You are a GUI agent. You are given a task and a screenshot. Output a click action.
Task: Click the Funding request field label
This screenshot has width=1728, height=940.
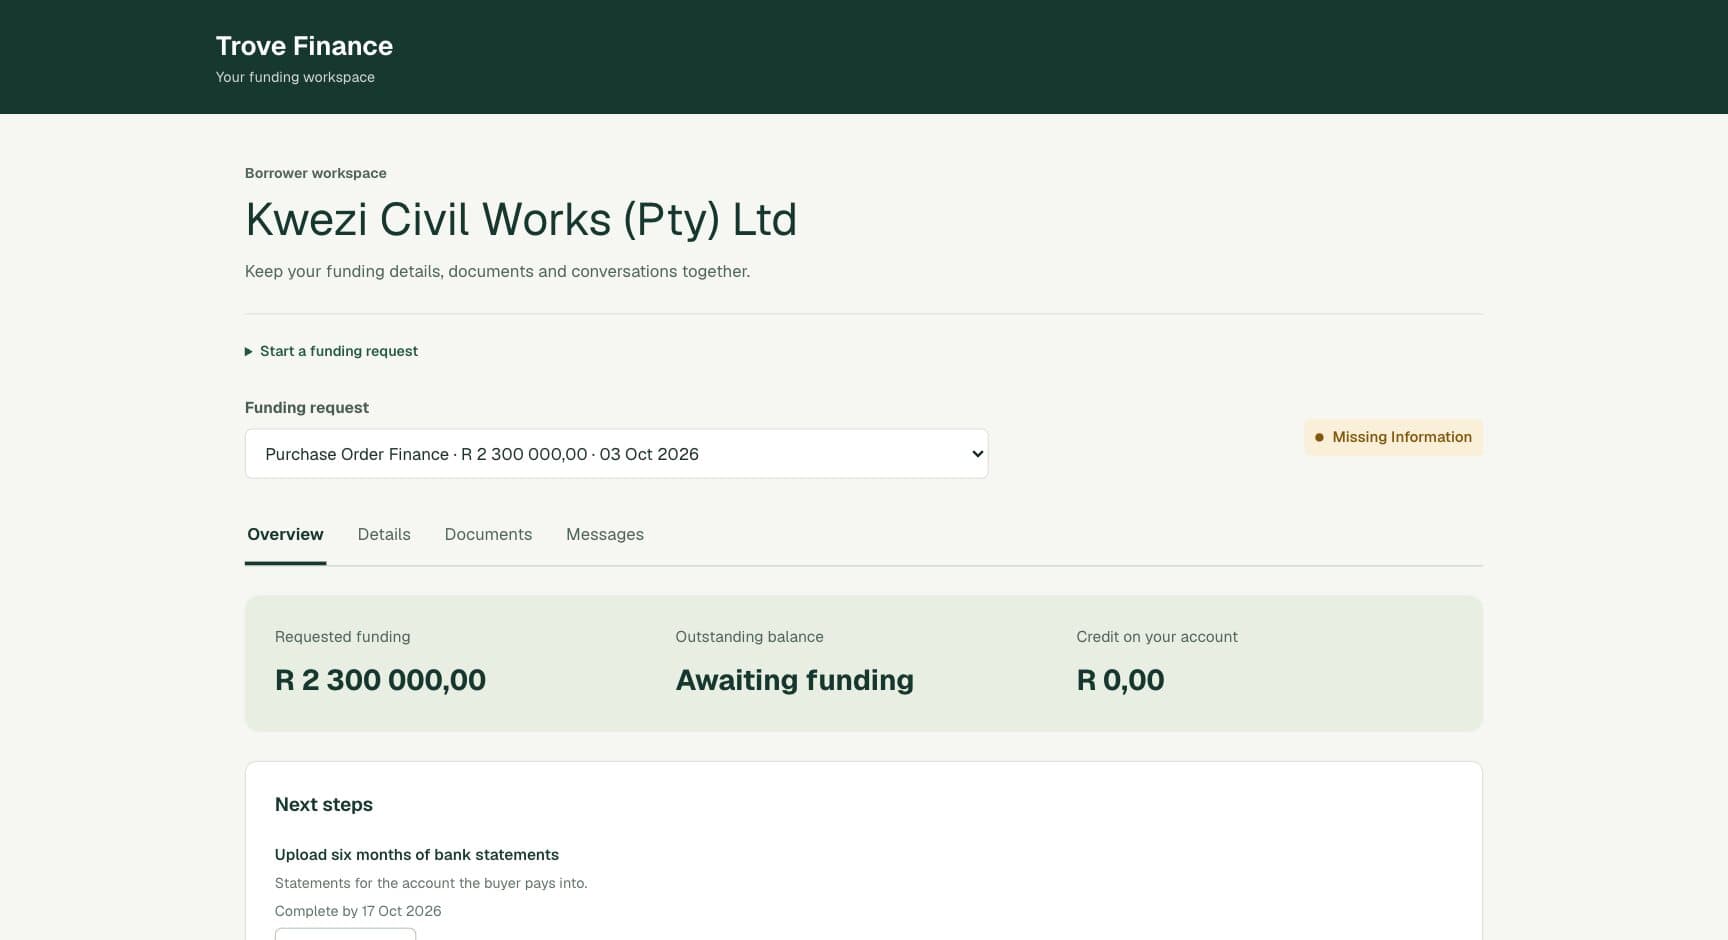pos(307,408)
